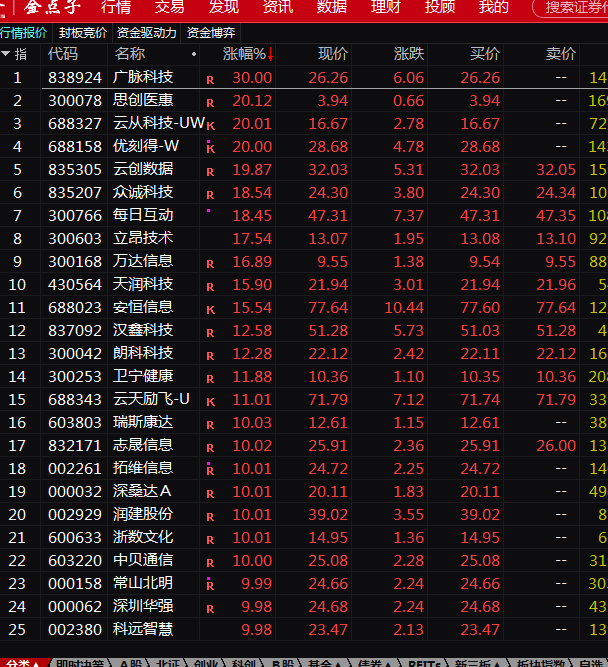Select stock code 688158
608x667 pixels.
click(x=75, y=146)
